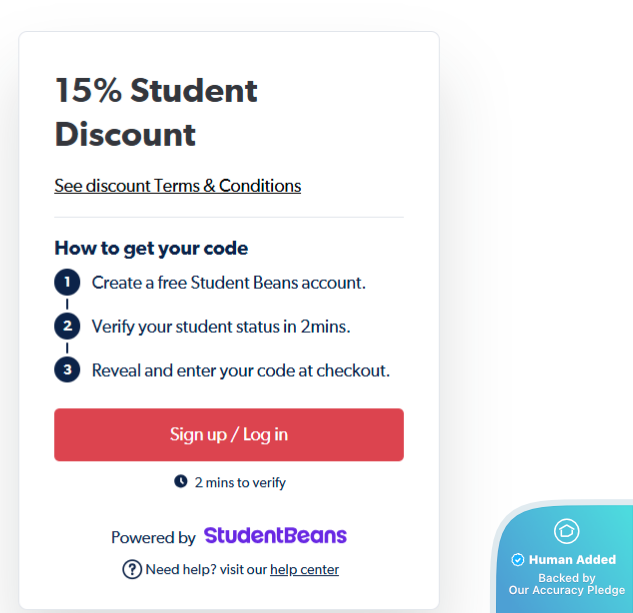Click the Powered by text
This screenshot has width=633, height=613.
pyautogui.click(x=153, y=537)
